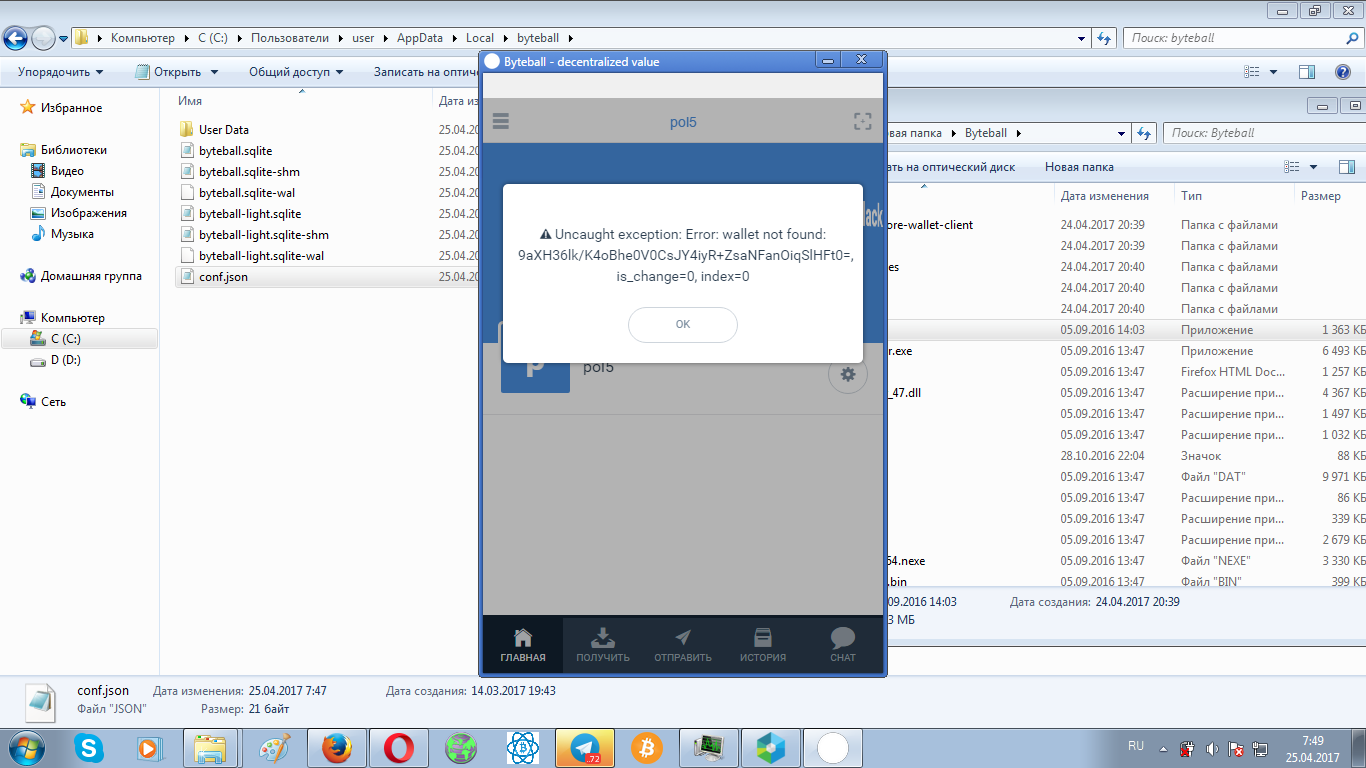
Task: Click the Local breadcrumb in the address bar
Action: (x=480, y=38)
